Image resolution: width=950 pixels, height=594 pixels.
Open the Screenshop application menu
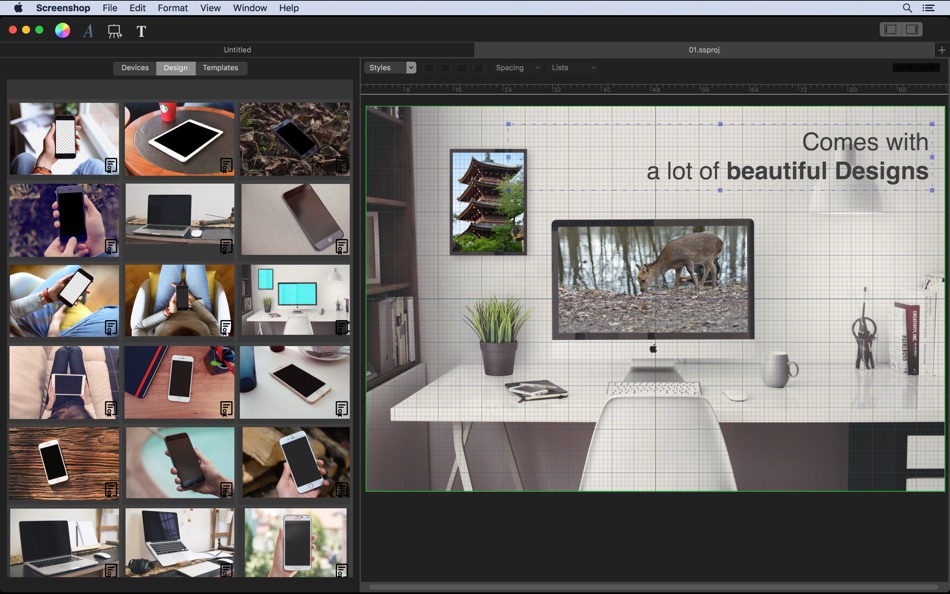(63, 8)
